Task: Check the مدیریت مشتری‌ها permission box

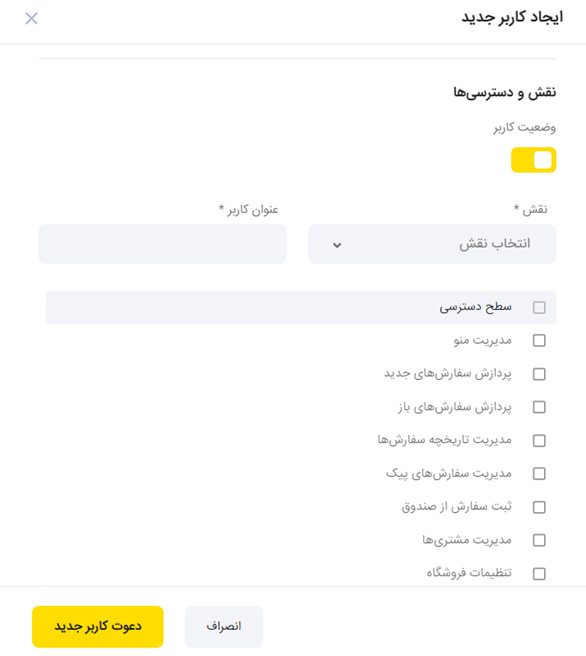Action: 539,540
